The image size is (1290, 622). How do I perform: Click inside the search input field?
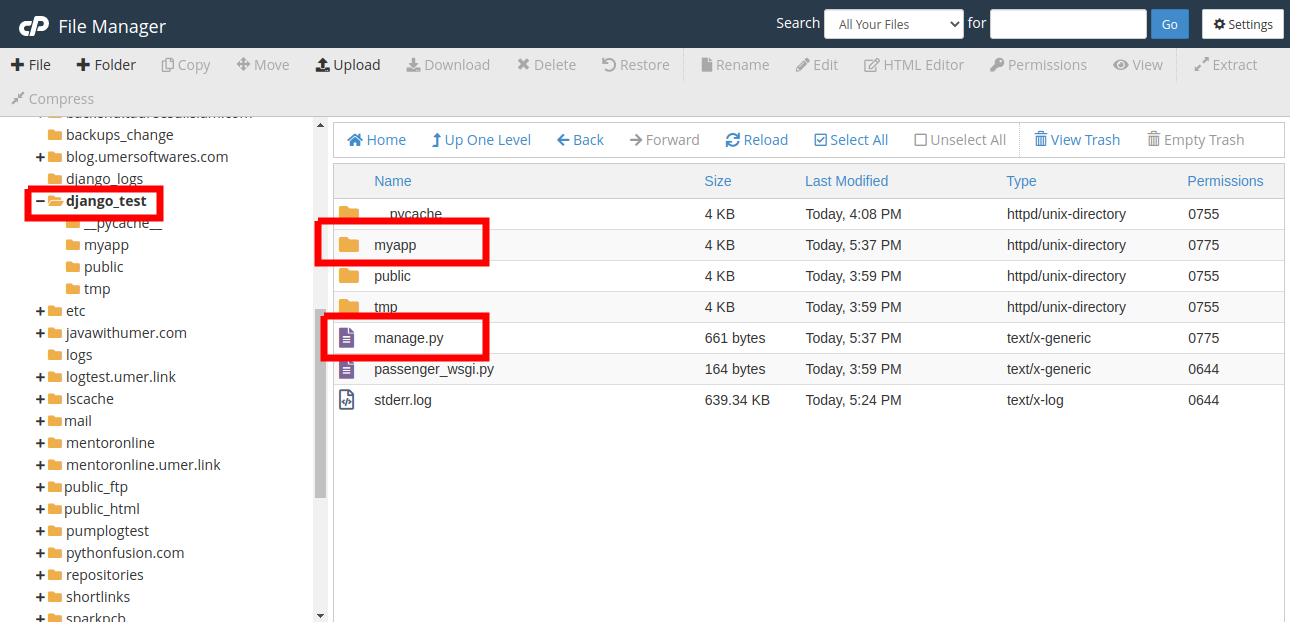(1067, 23)
